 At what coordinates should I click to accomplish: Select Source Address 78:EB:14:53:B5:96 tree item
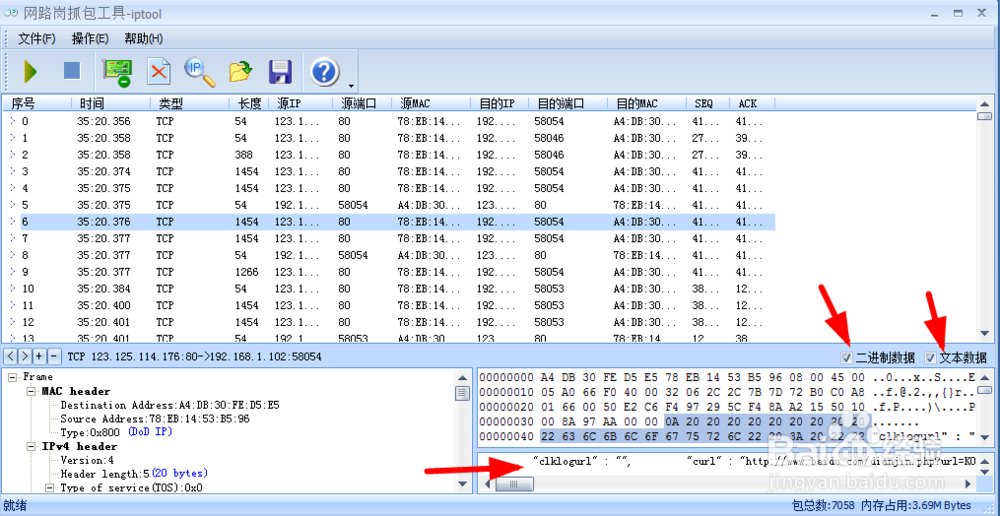click(x=154, y=419)
